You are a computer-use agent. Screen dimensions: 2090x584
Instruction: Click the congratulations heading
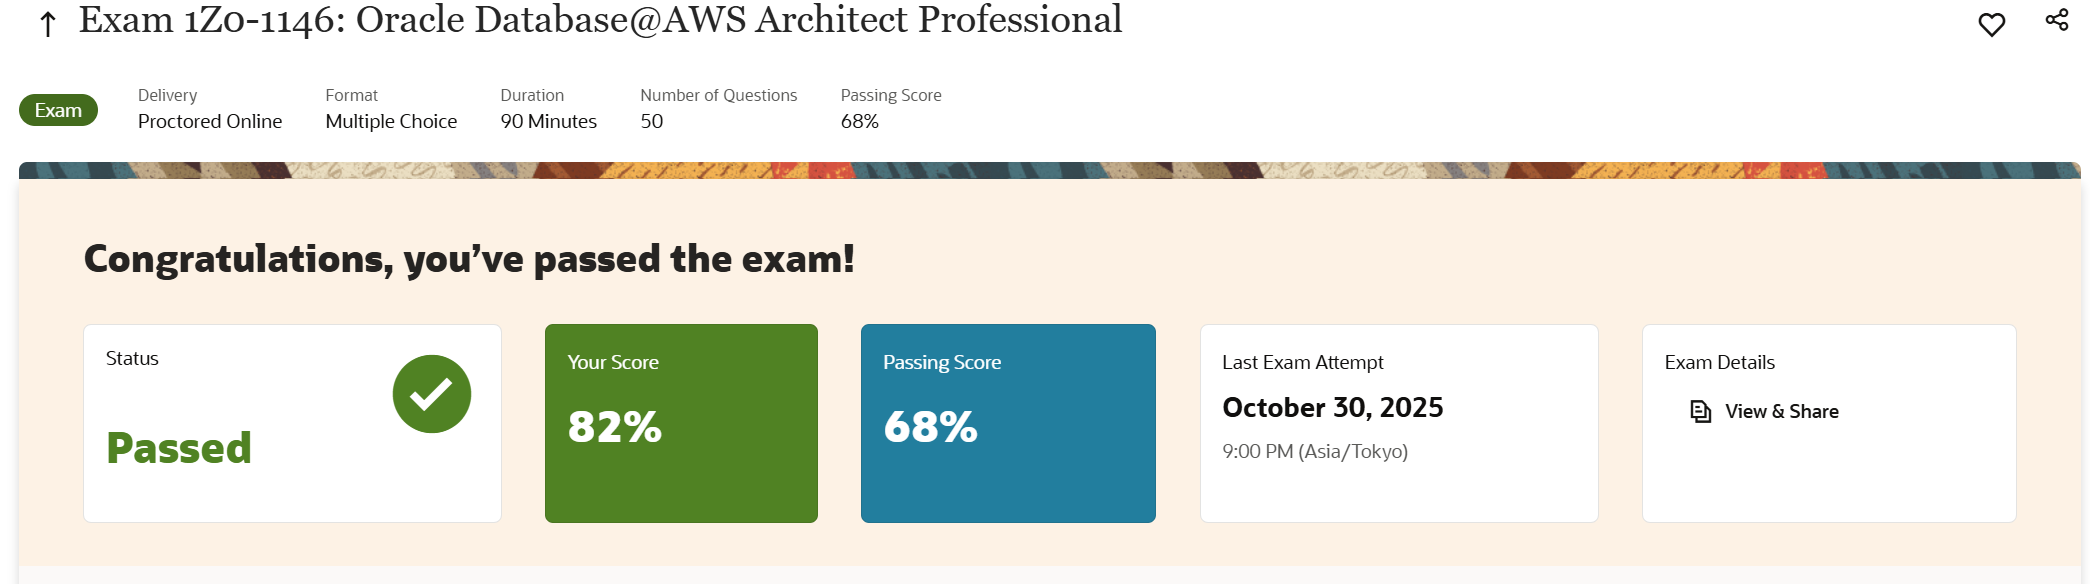[x=469, y=259]
